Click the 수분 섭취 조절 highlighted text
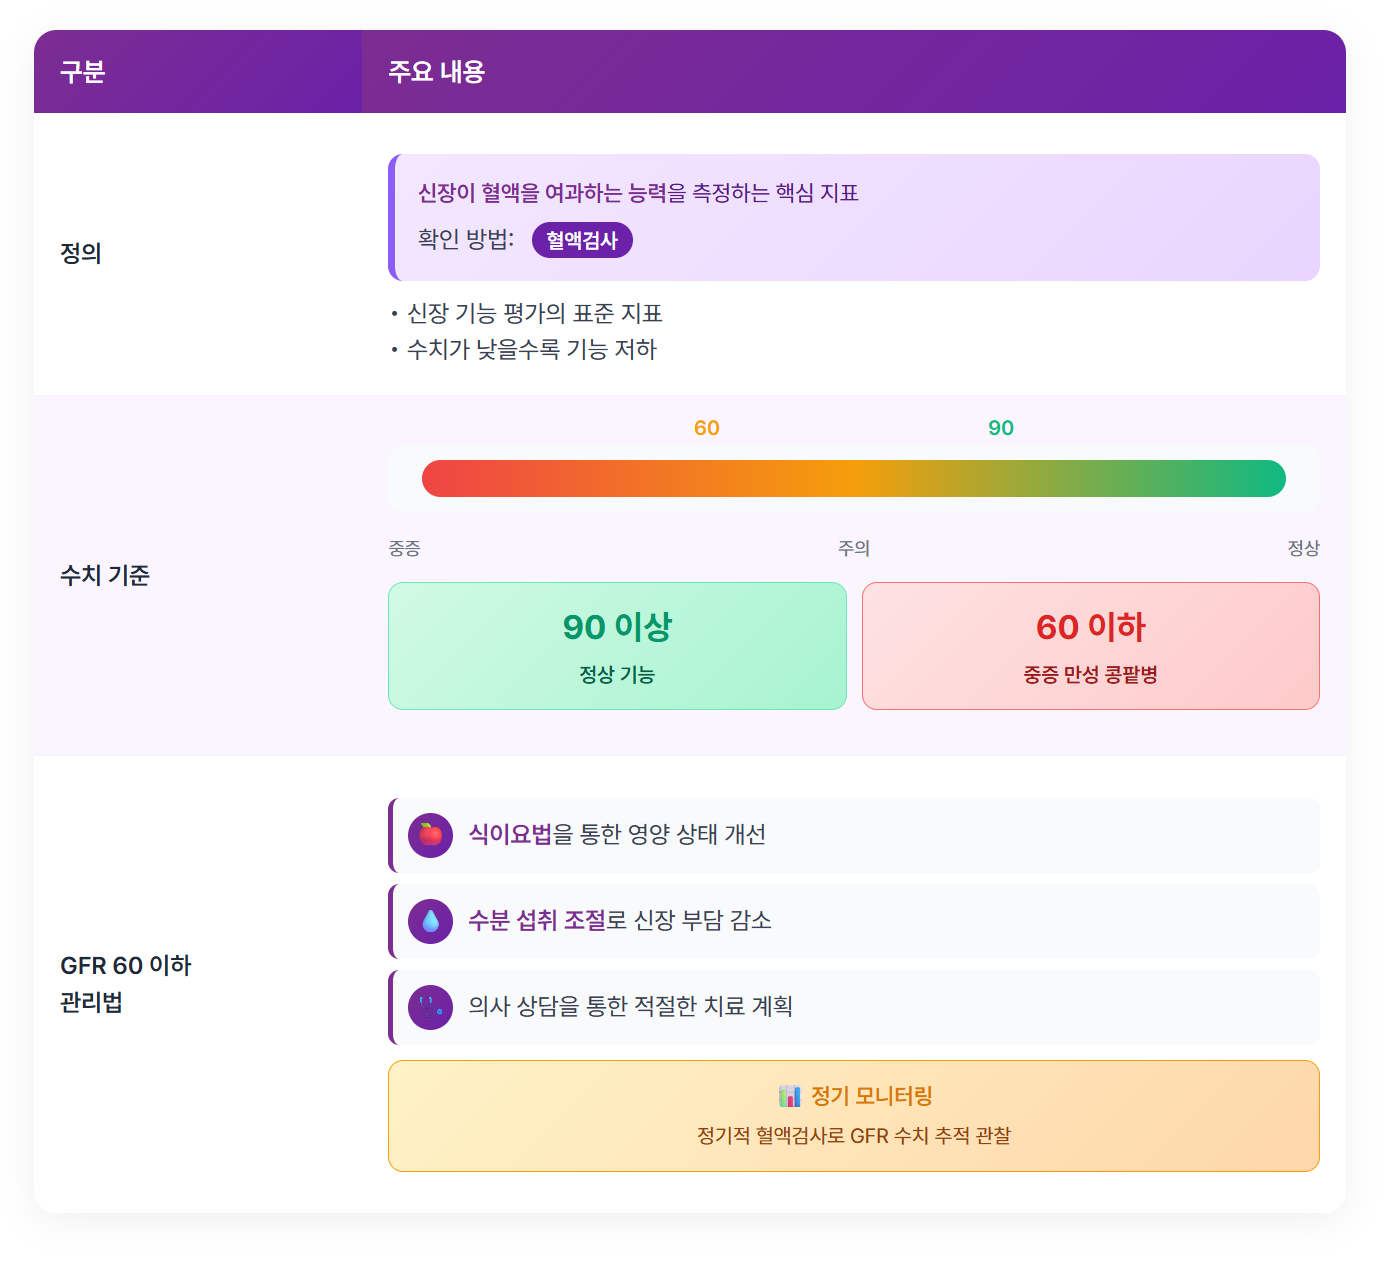 [x=537, y=920]
